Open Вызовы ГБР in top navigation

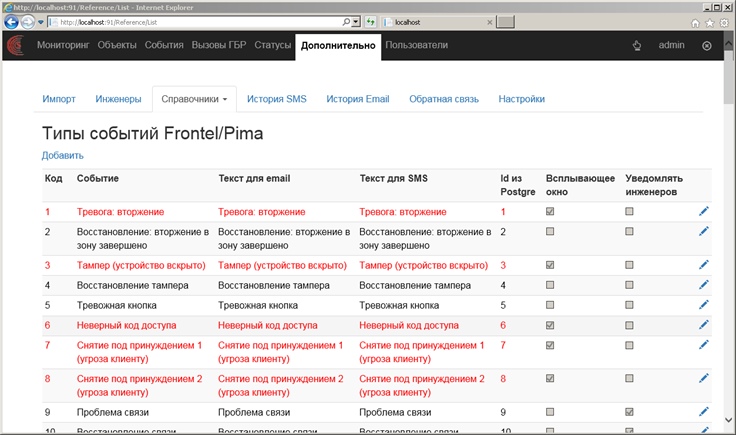coord(219,45)
